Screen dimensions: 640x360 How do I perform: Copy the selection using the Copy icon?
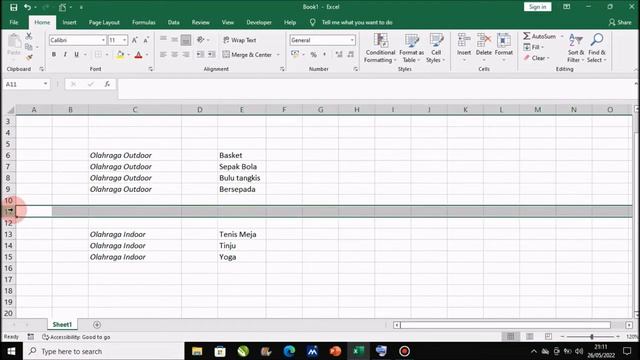point(29,47)
